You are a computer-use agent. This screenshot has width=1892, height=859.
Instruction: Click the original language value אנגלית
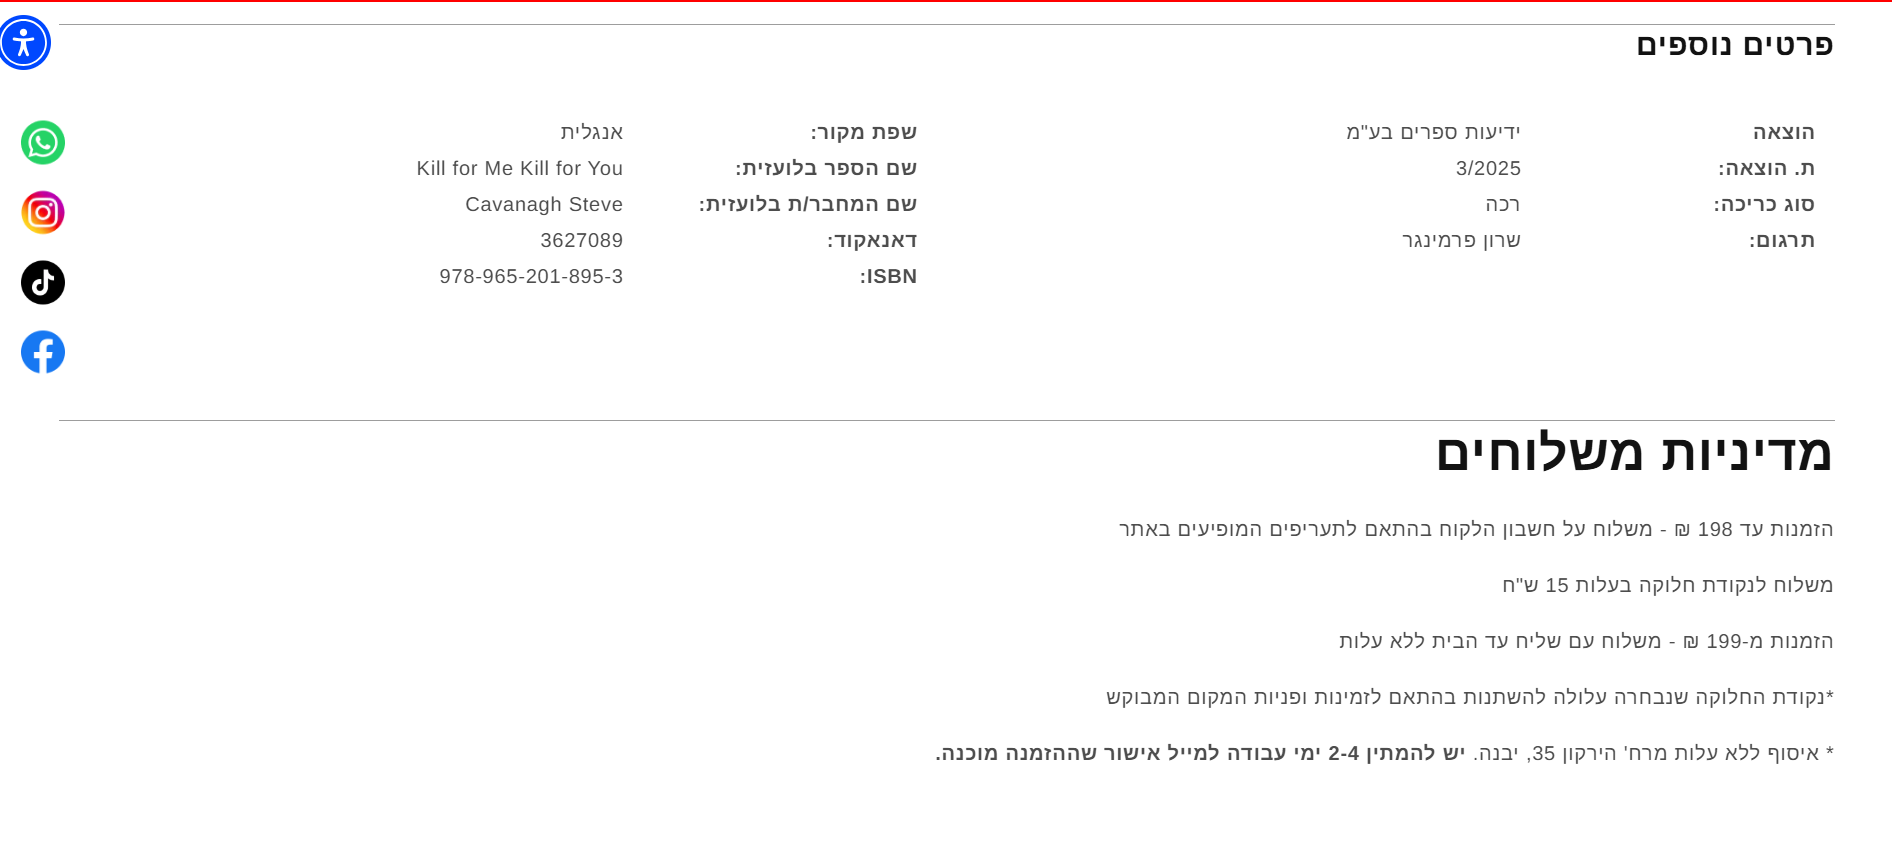point(591,132)
